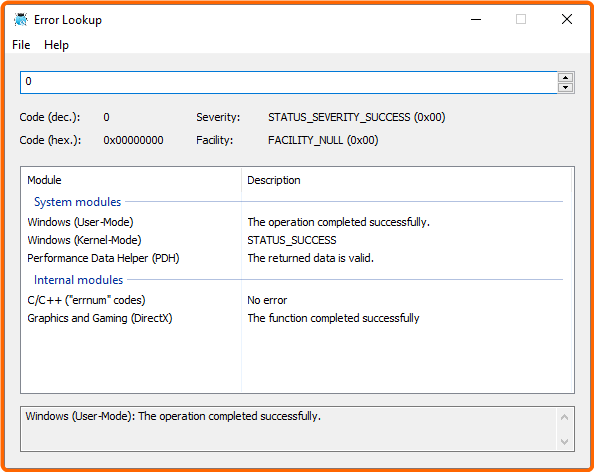Collapse the Internal modules group header
This screenshot has height=472, width=594.
78,280
